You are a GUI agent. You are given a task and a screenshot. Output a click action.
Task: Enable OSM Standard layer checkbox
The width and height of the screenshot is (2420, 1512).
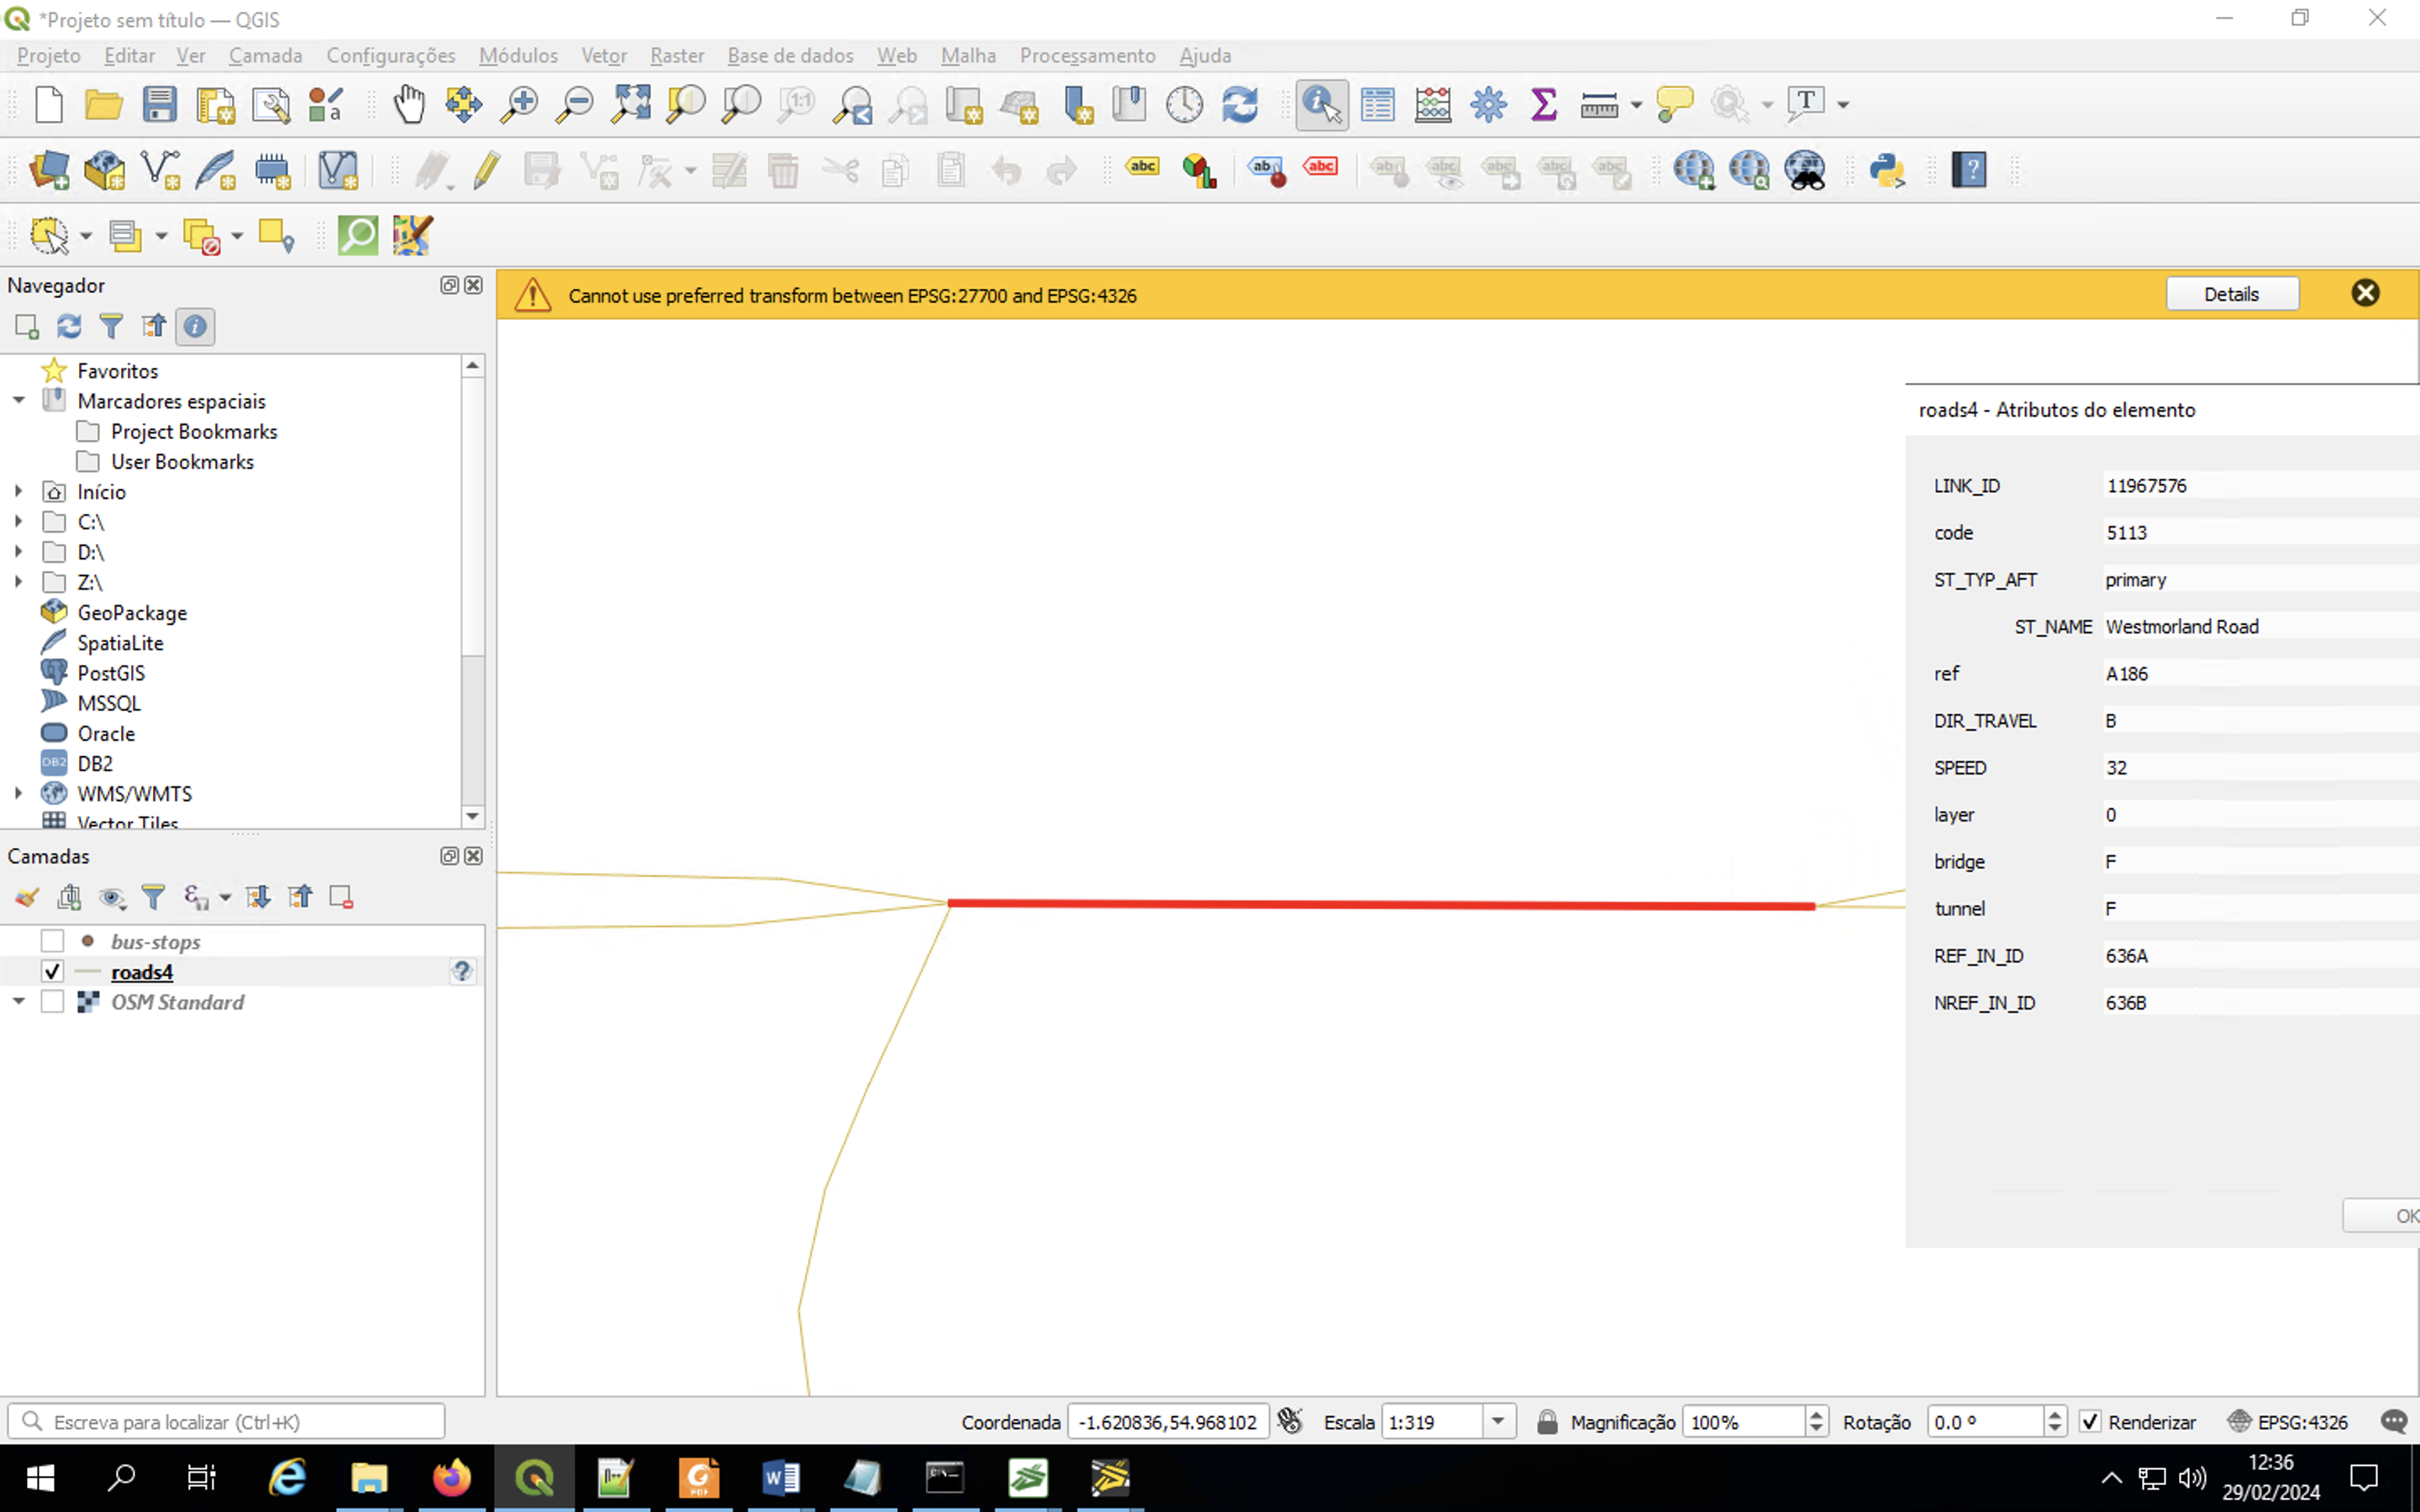coord(52,1001)
